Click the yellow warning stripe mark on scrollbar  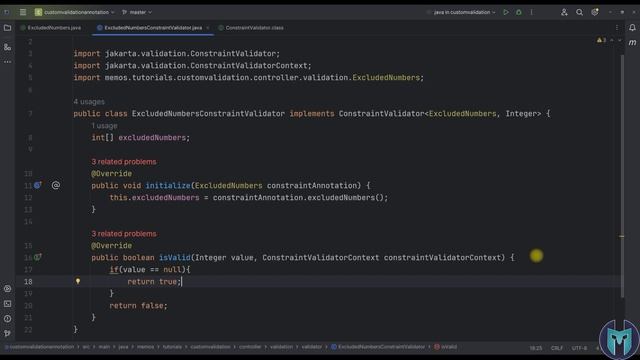point(622,236)
